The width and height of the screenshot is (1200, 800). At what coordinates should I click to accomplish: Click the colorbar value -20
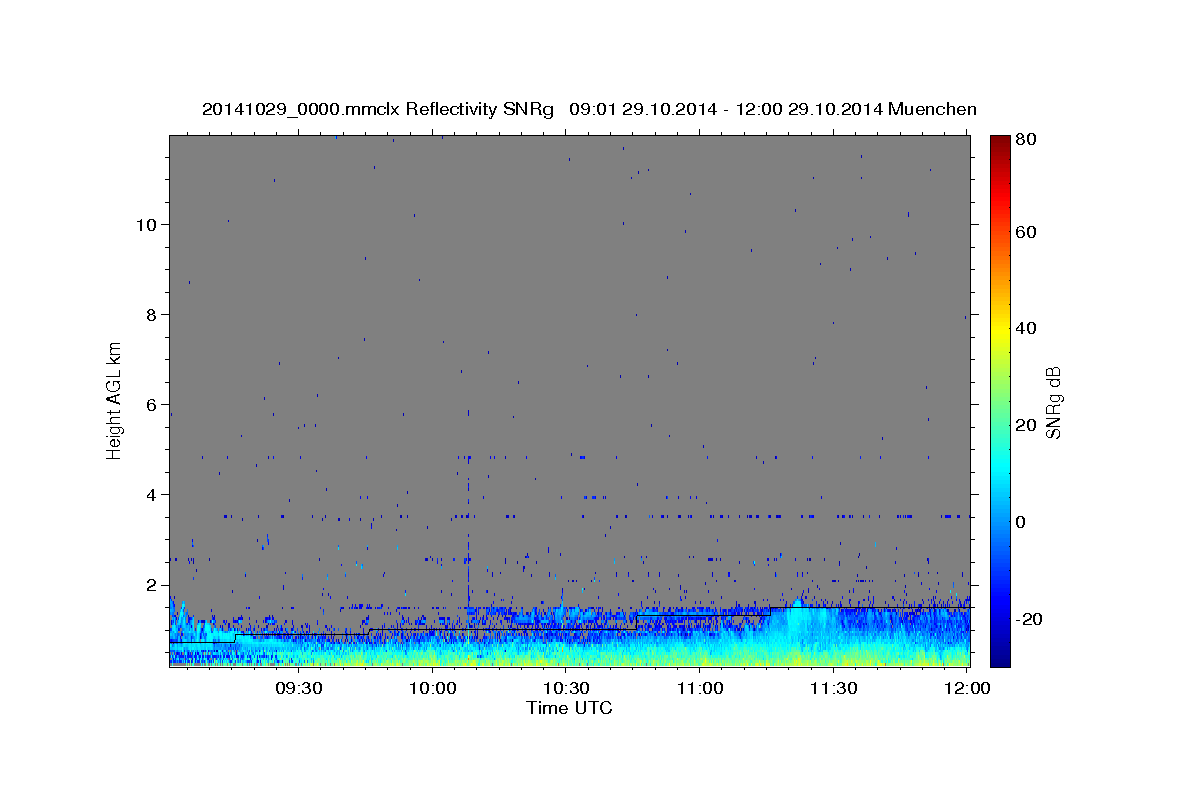coord(1028,619)
